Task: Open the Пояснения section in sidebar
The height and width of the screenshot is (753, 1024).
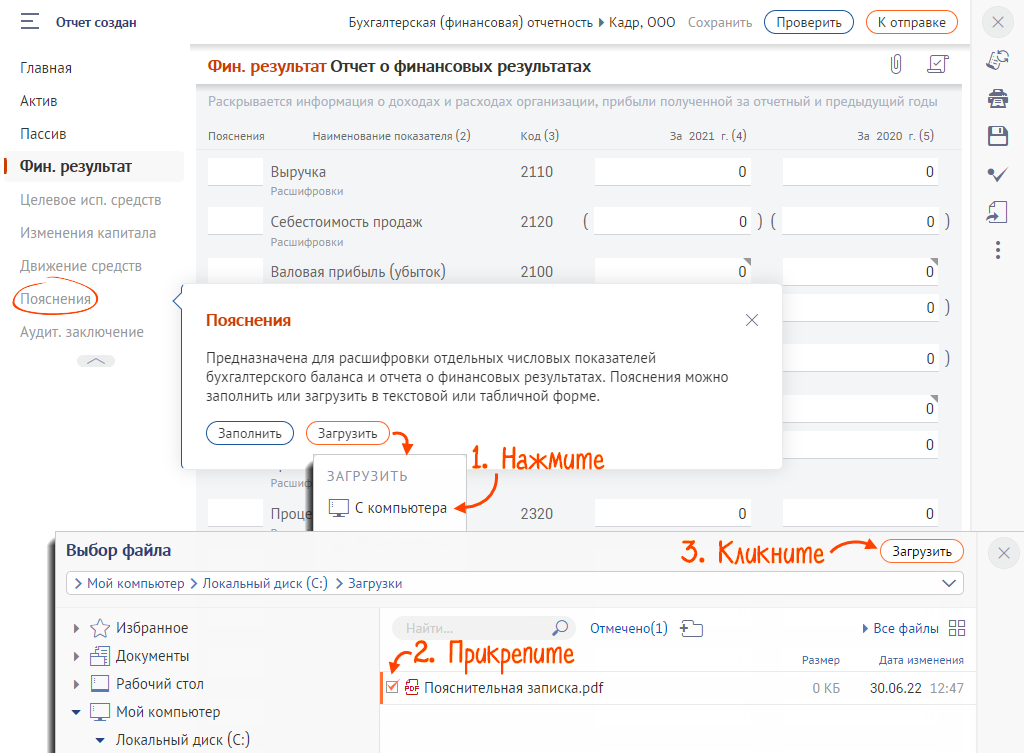Action: (55, 299)
